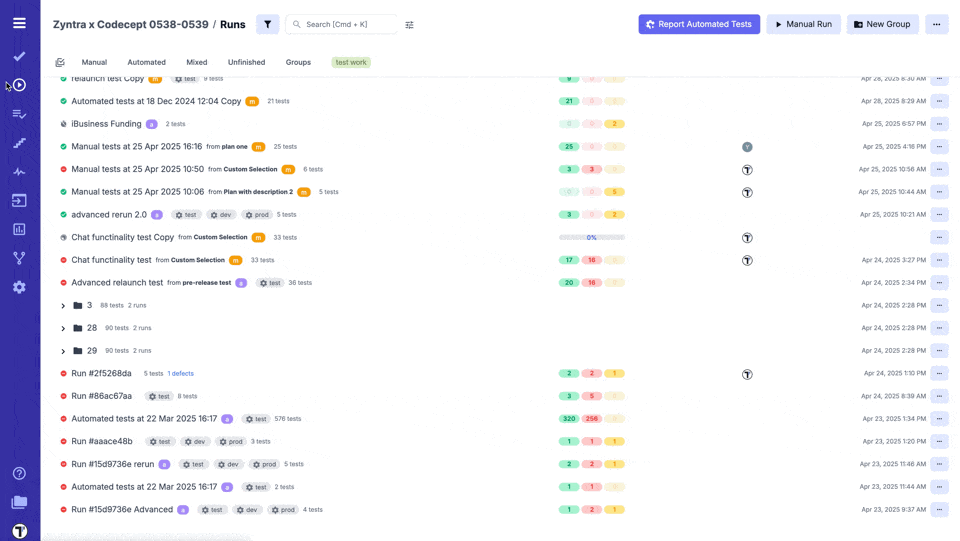Open the Tests checkmark sidebar icon
Viewport: 960px width, 541px height.
pos(20,56)
